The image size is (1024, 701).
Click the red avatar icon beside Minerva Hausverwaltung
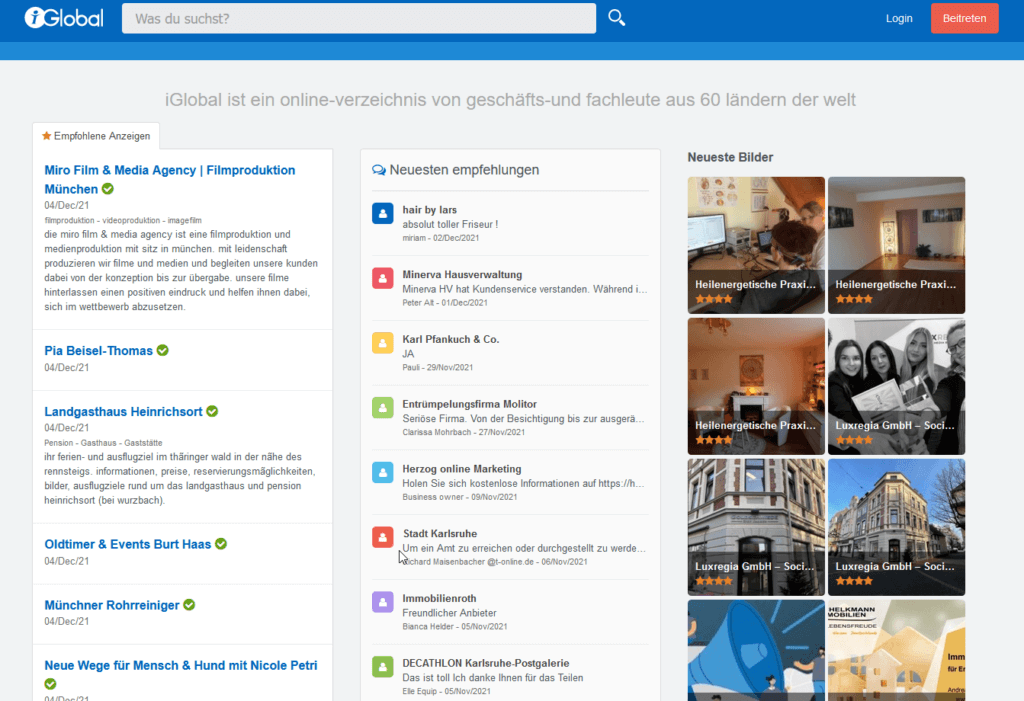(382, 278)
